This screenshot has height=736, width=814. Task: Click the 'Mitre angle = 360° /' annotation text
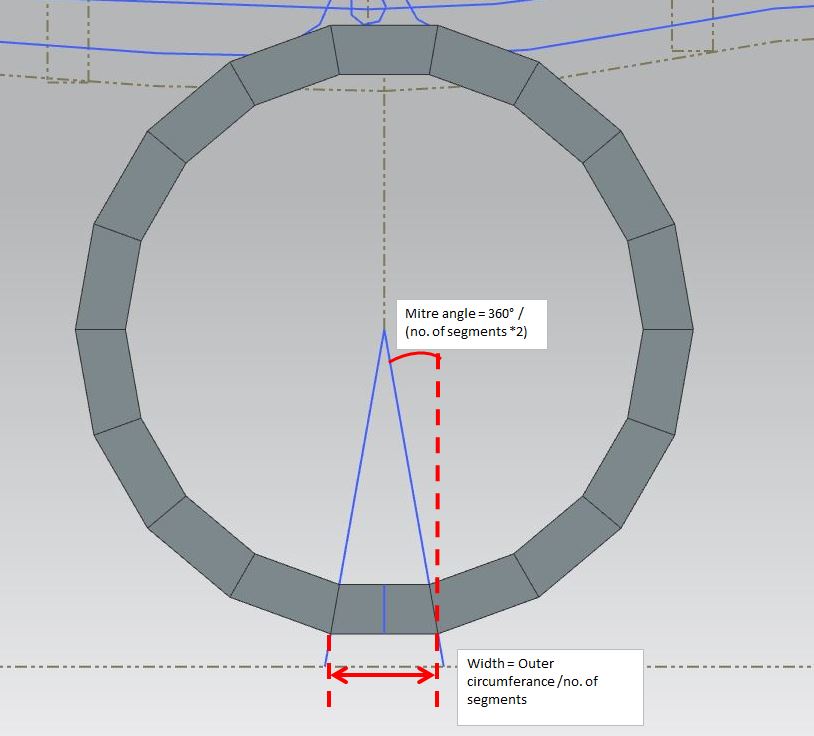click(464, 314)
